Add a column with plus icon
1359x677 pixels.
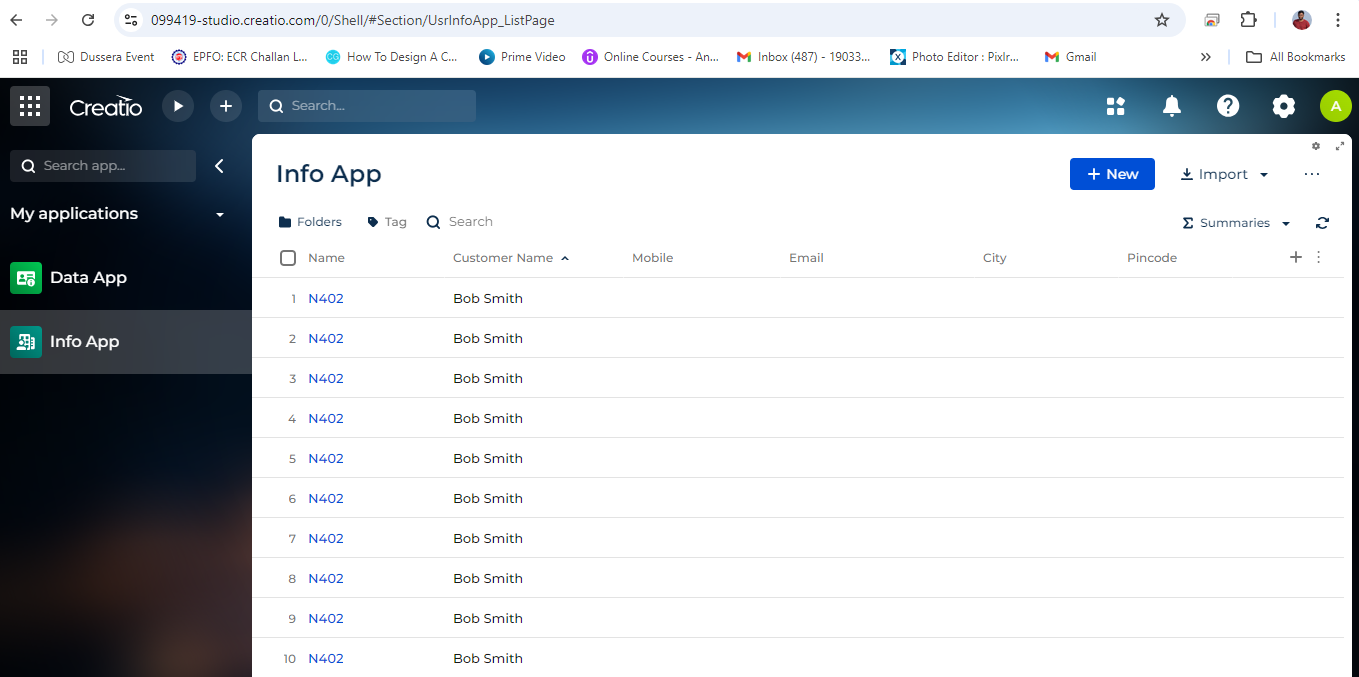click(x=1296, y=257)
